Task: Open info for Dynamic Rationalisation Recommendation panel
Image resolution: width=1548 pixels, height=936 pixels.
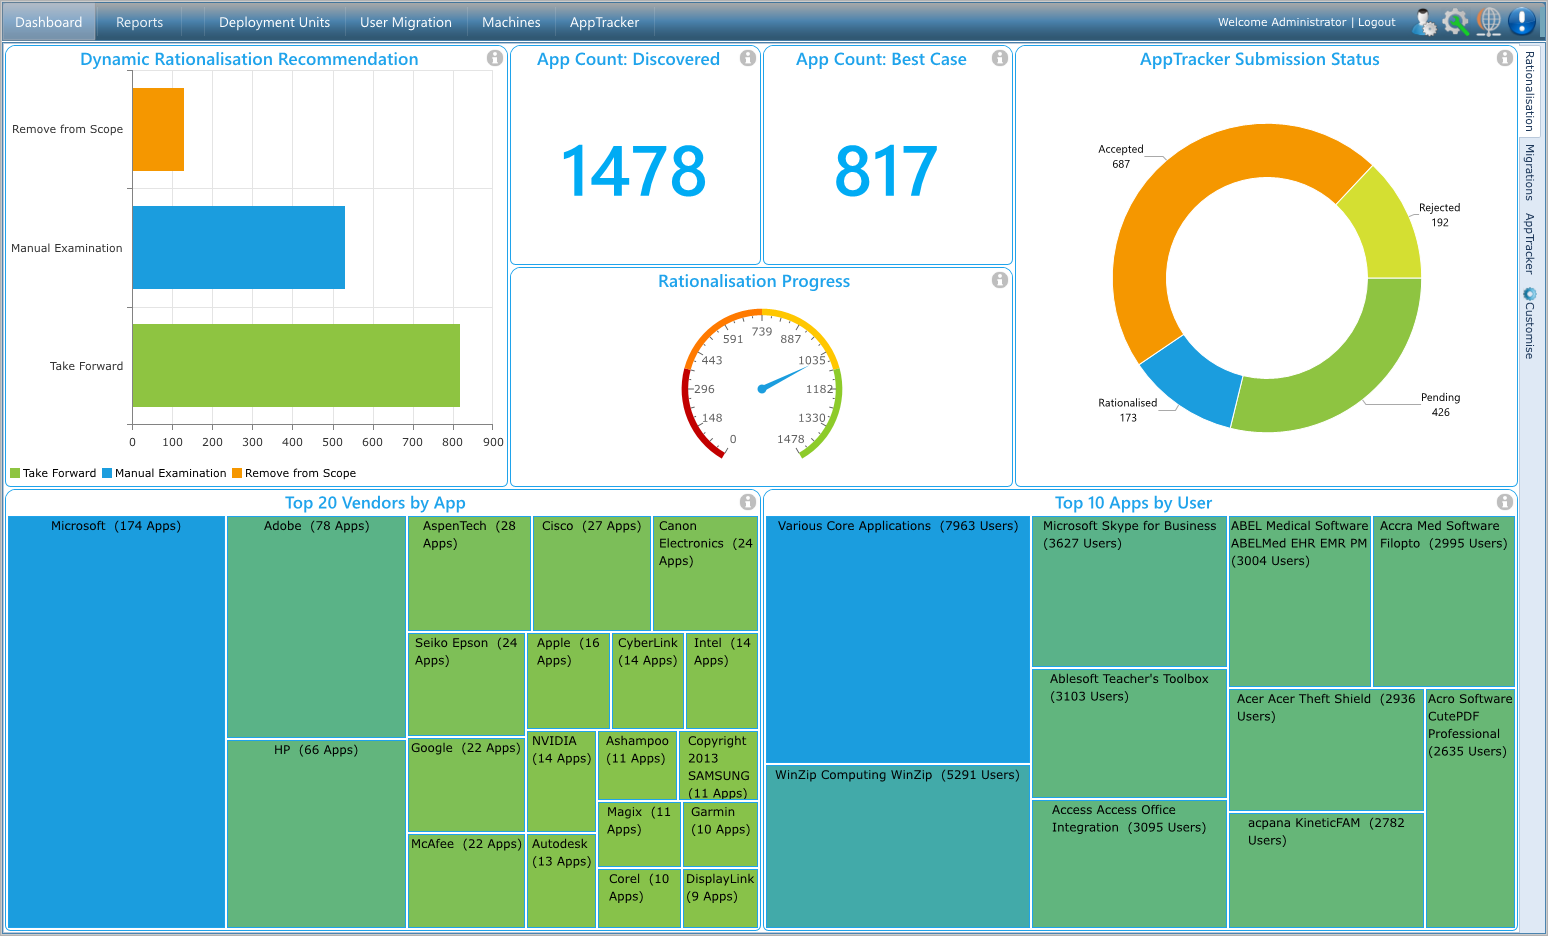Action: tap(494, 58)
